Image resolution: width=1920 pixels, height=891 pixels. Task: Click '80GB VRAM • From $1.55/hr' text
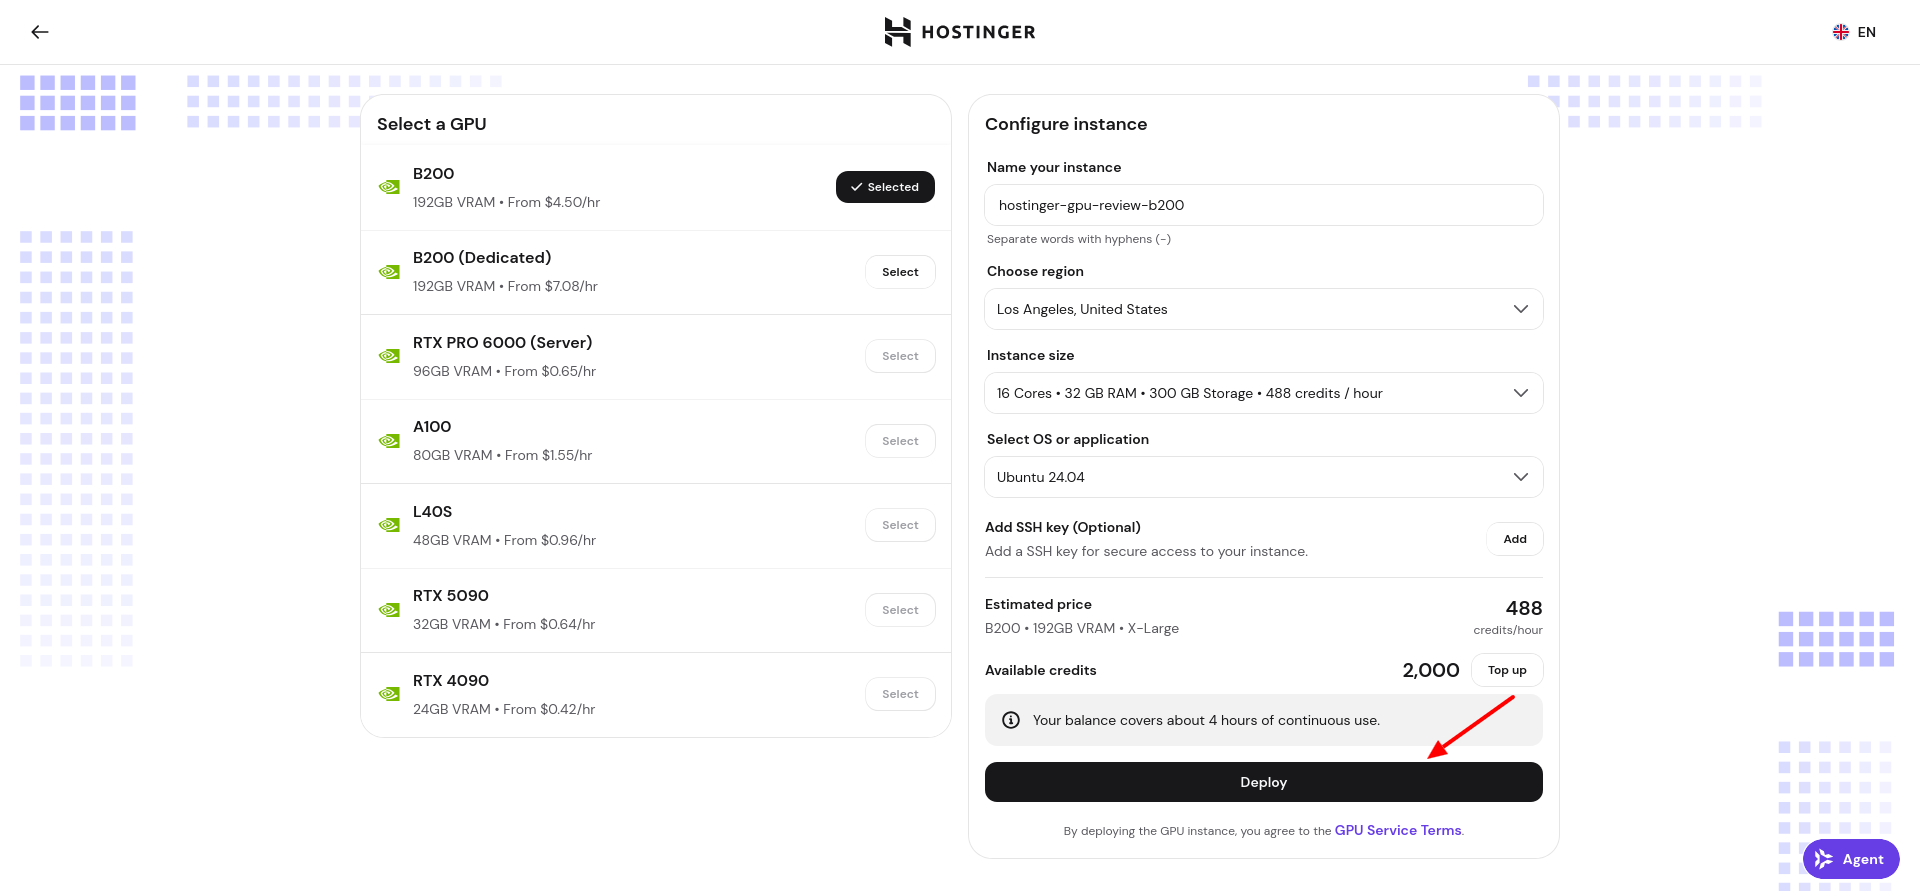click(502, 455)
